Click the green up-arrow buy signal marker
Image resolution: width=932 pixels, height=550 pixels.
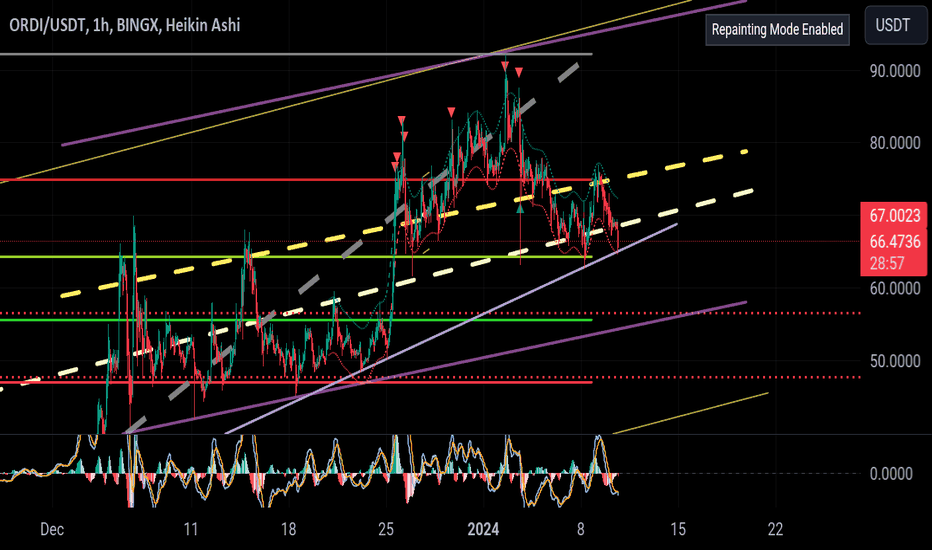(x=520, y=208)
